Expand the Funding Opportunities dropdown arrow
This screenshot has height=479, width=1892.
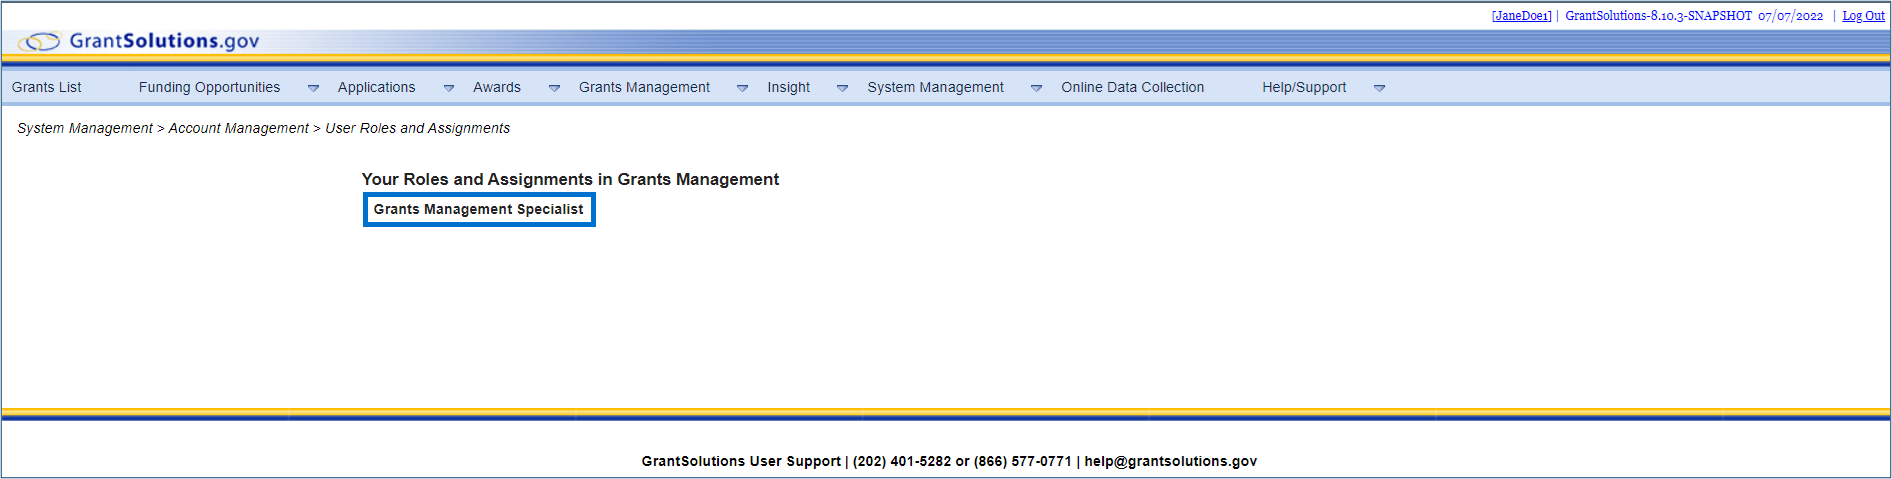pos(313,88)
